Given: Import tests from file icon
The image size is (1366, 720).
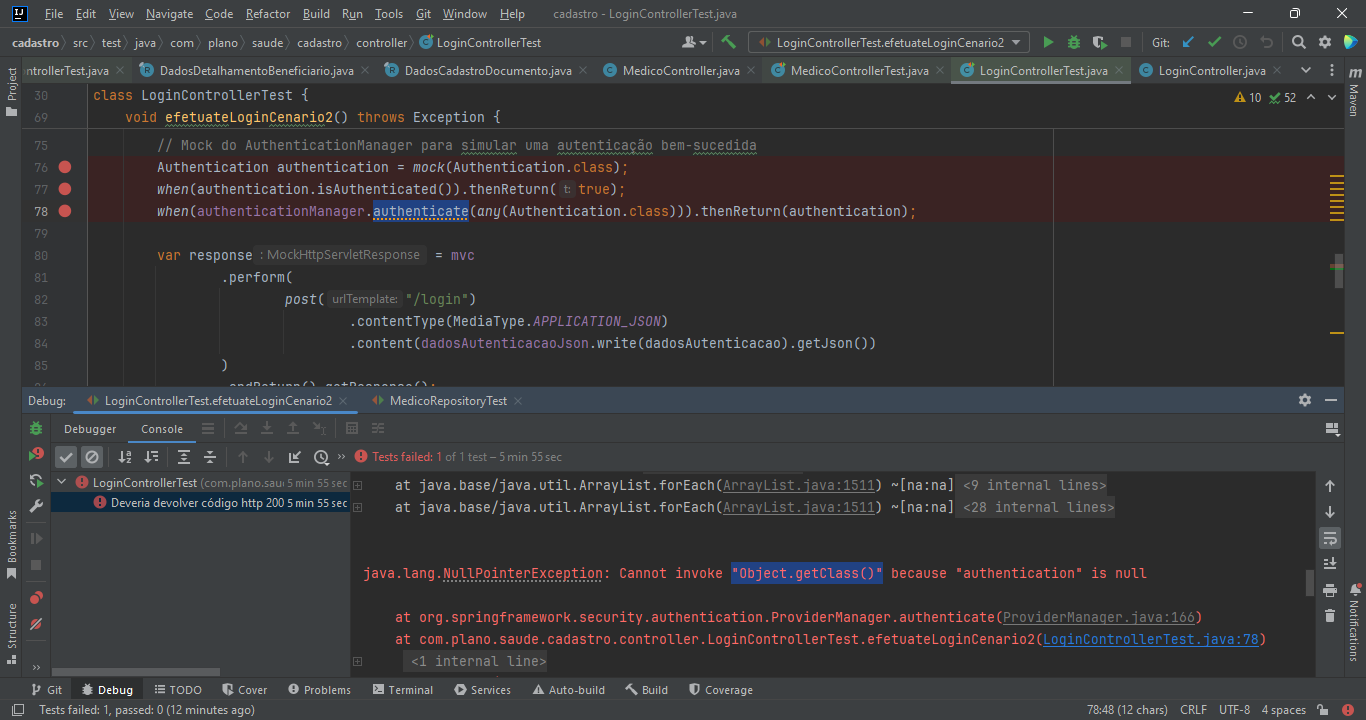Looking at the screenshot, I should pyautogui.click(x=294, y=457).
